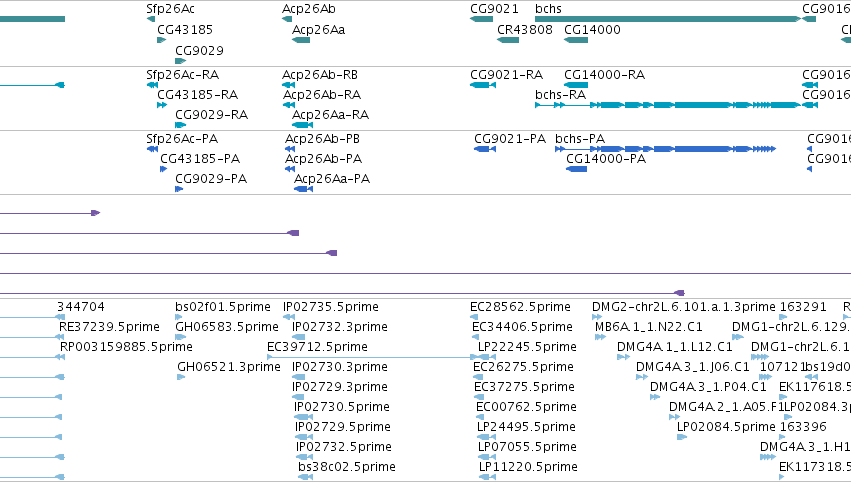
Task: Click the IP02735.5prime alignment label
Action: pyautogui.click(x=331, y=307)
